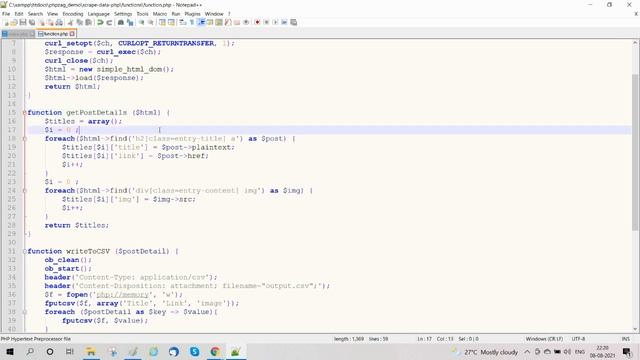
Task: Toggle file monitoring eye icon
Action: pyautogui.click(x=246, y=22)
